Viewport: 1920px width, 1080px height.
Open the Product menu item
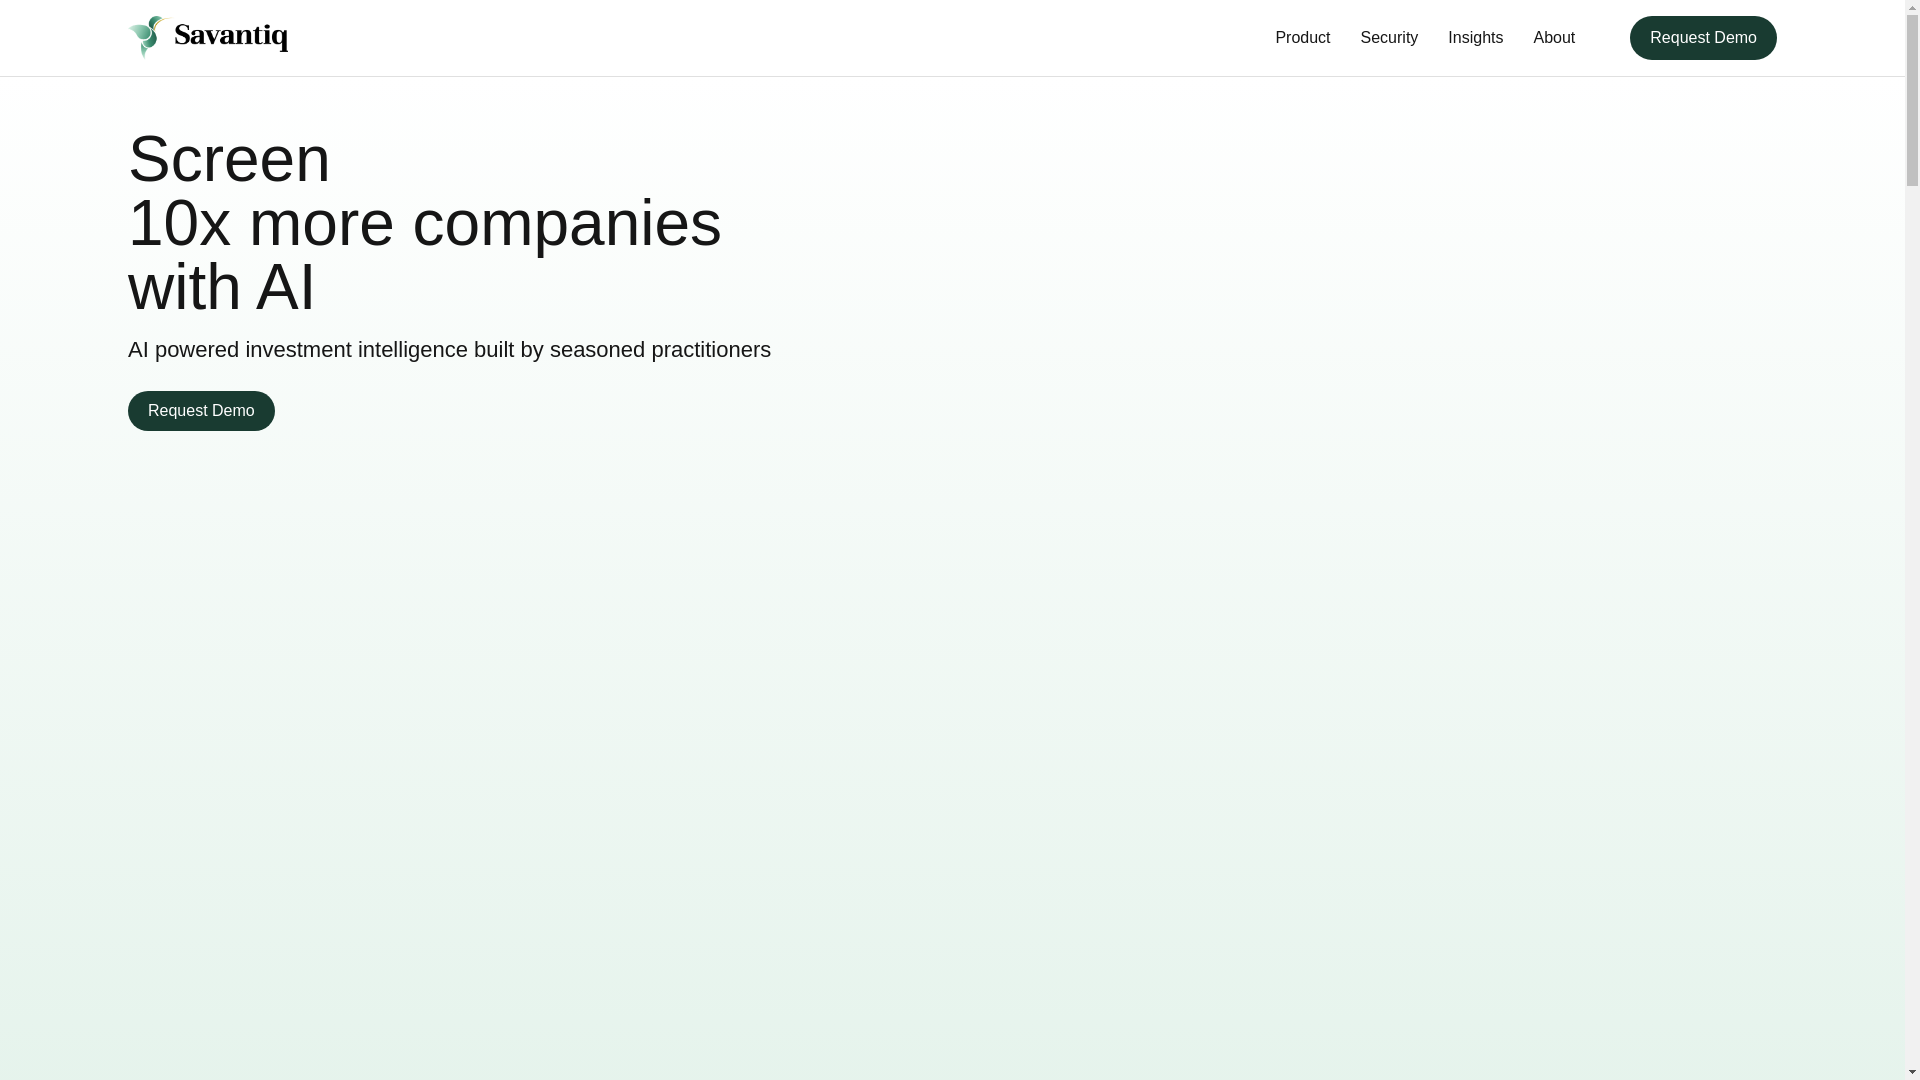pos(1302,38)
